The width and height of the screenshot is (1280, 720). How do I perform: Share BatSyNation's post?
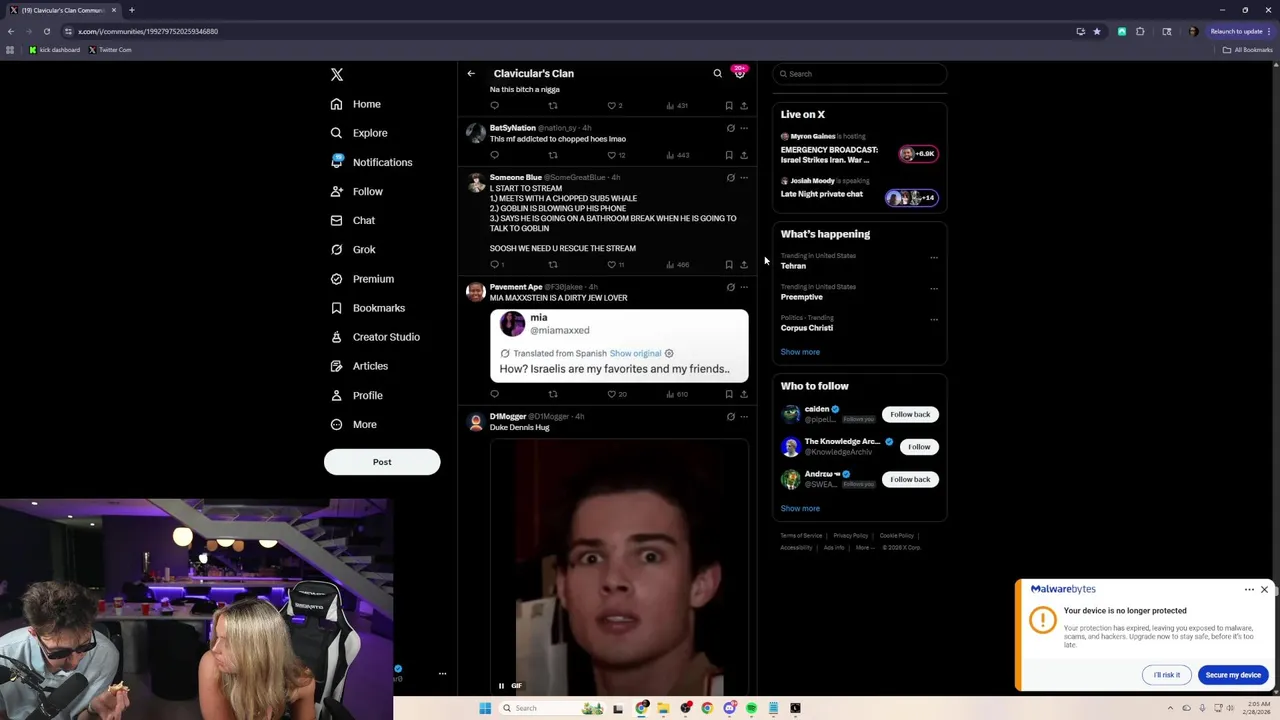(744, 155)
